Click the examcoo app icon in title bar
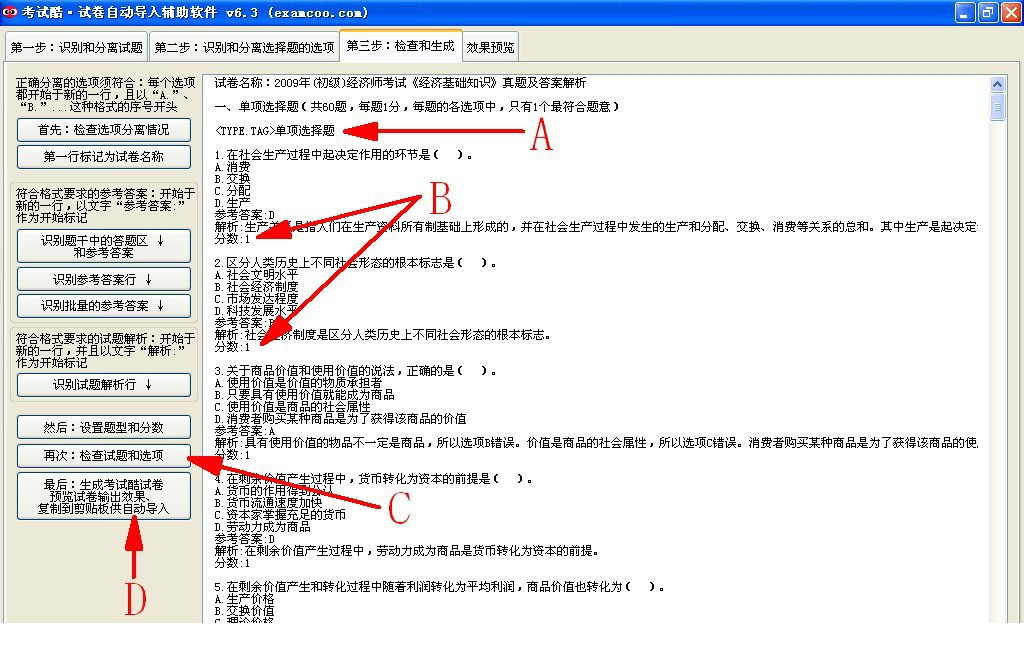Screen dimensions: 1024x647 (x=10, y=12)
